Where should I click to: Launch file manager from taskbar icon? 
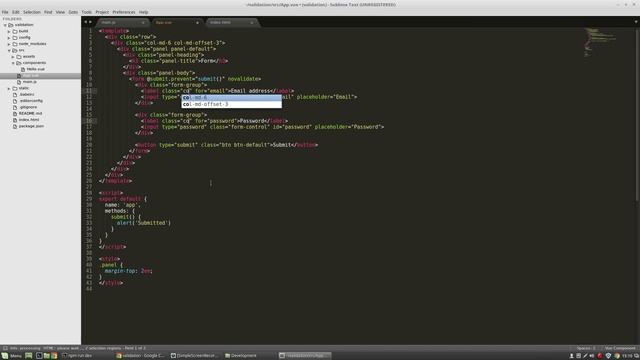click(x=47, y=356)
